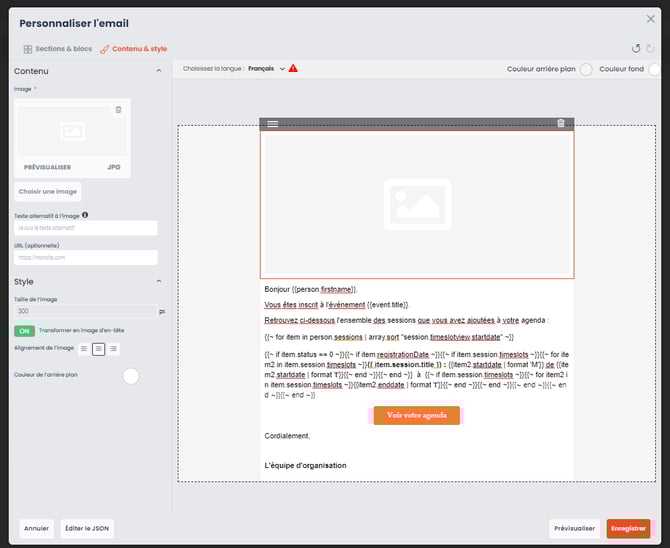The image size is (670, 548).
Task: Click the Choisir une image button
Action: pos(48,191)
